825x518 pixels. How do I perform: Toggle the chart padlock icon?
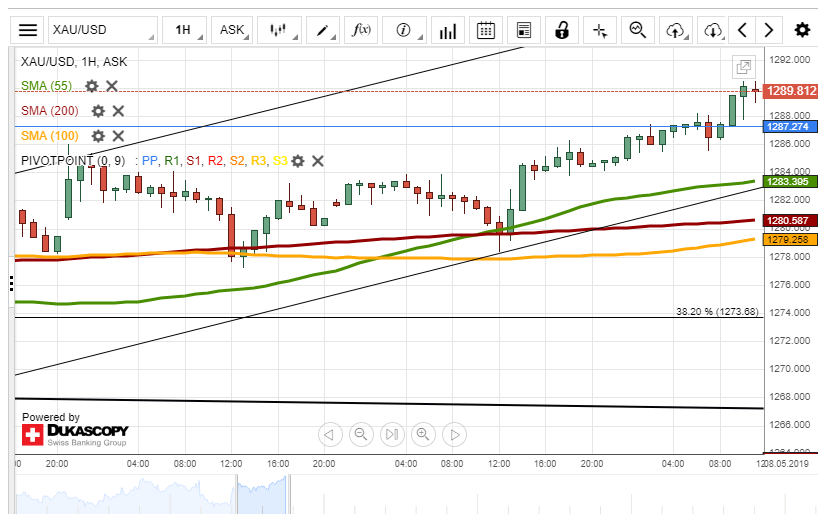(x=562, y=30)
